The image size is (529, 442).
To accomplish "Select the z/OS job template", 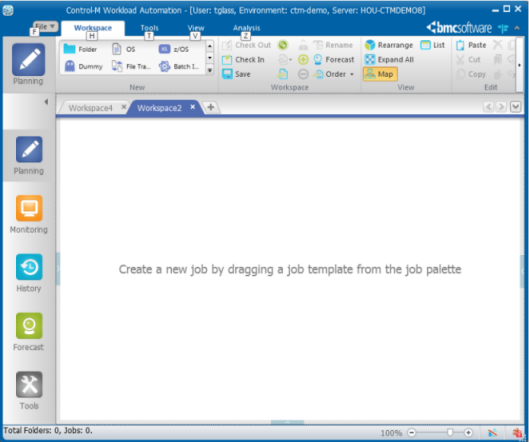I will (x=174, y=49).
